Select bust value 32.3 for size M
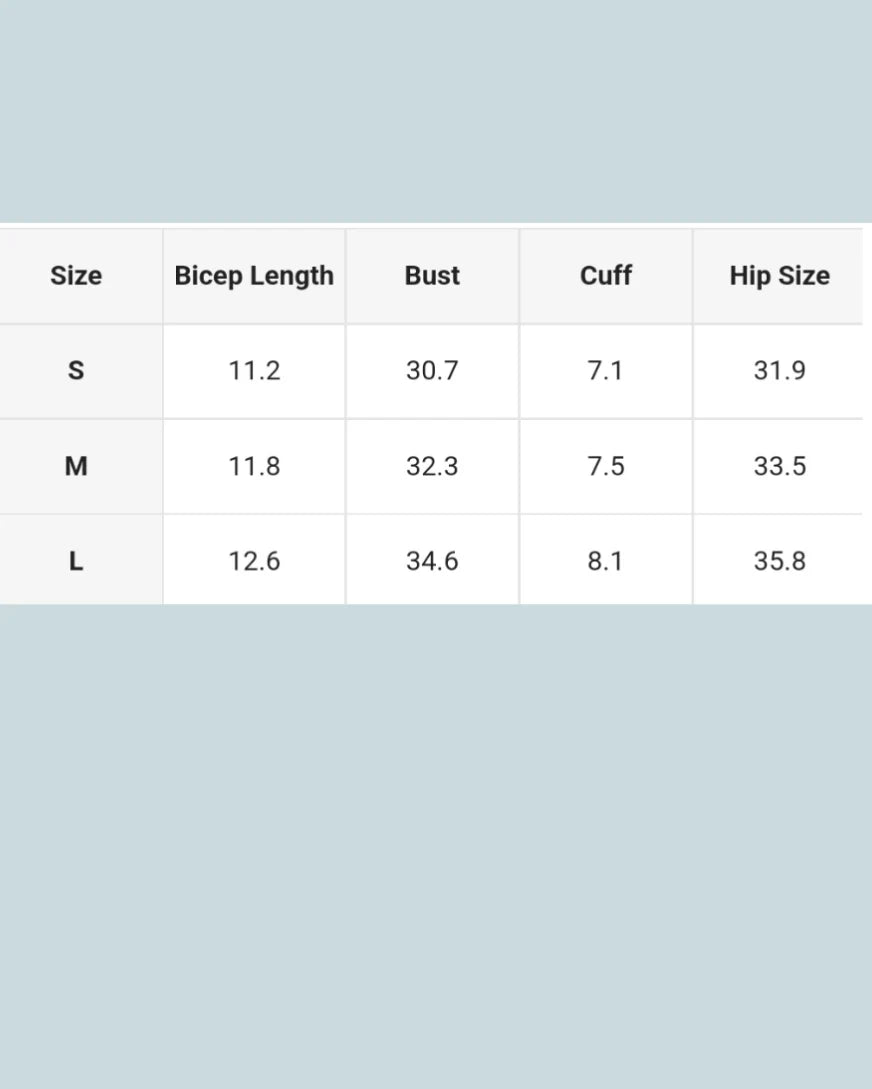The width and height of the screenshot is (872, 1089). [432, 466]
